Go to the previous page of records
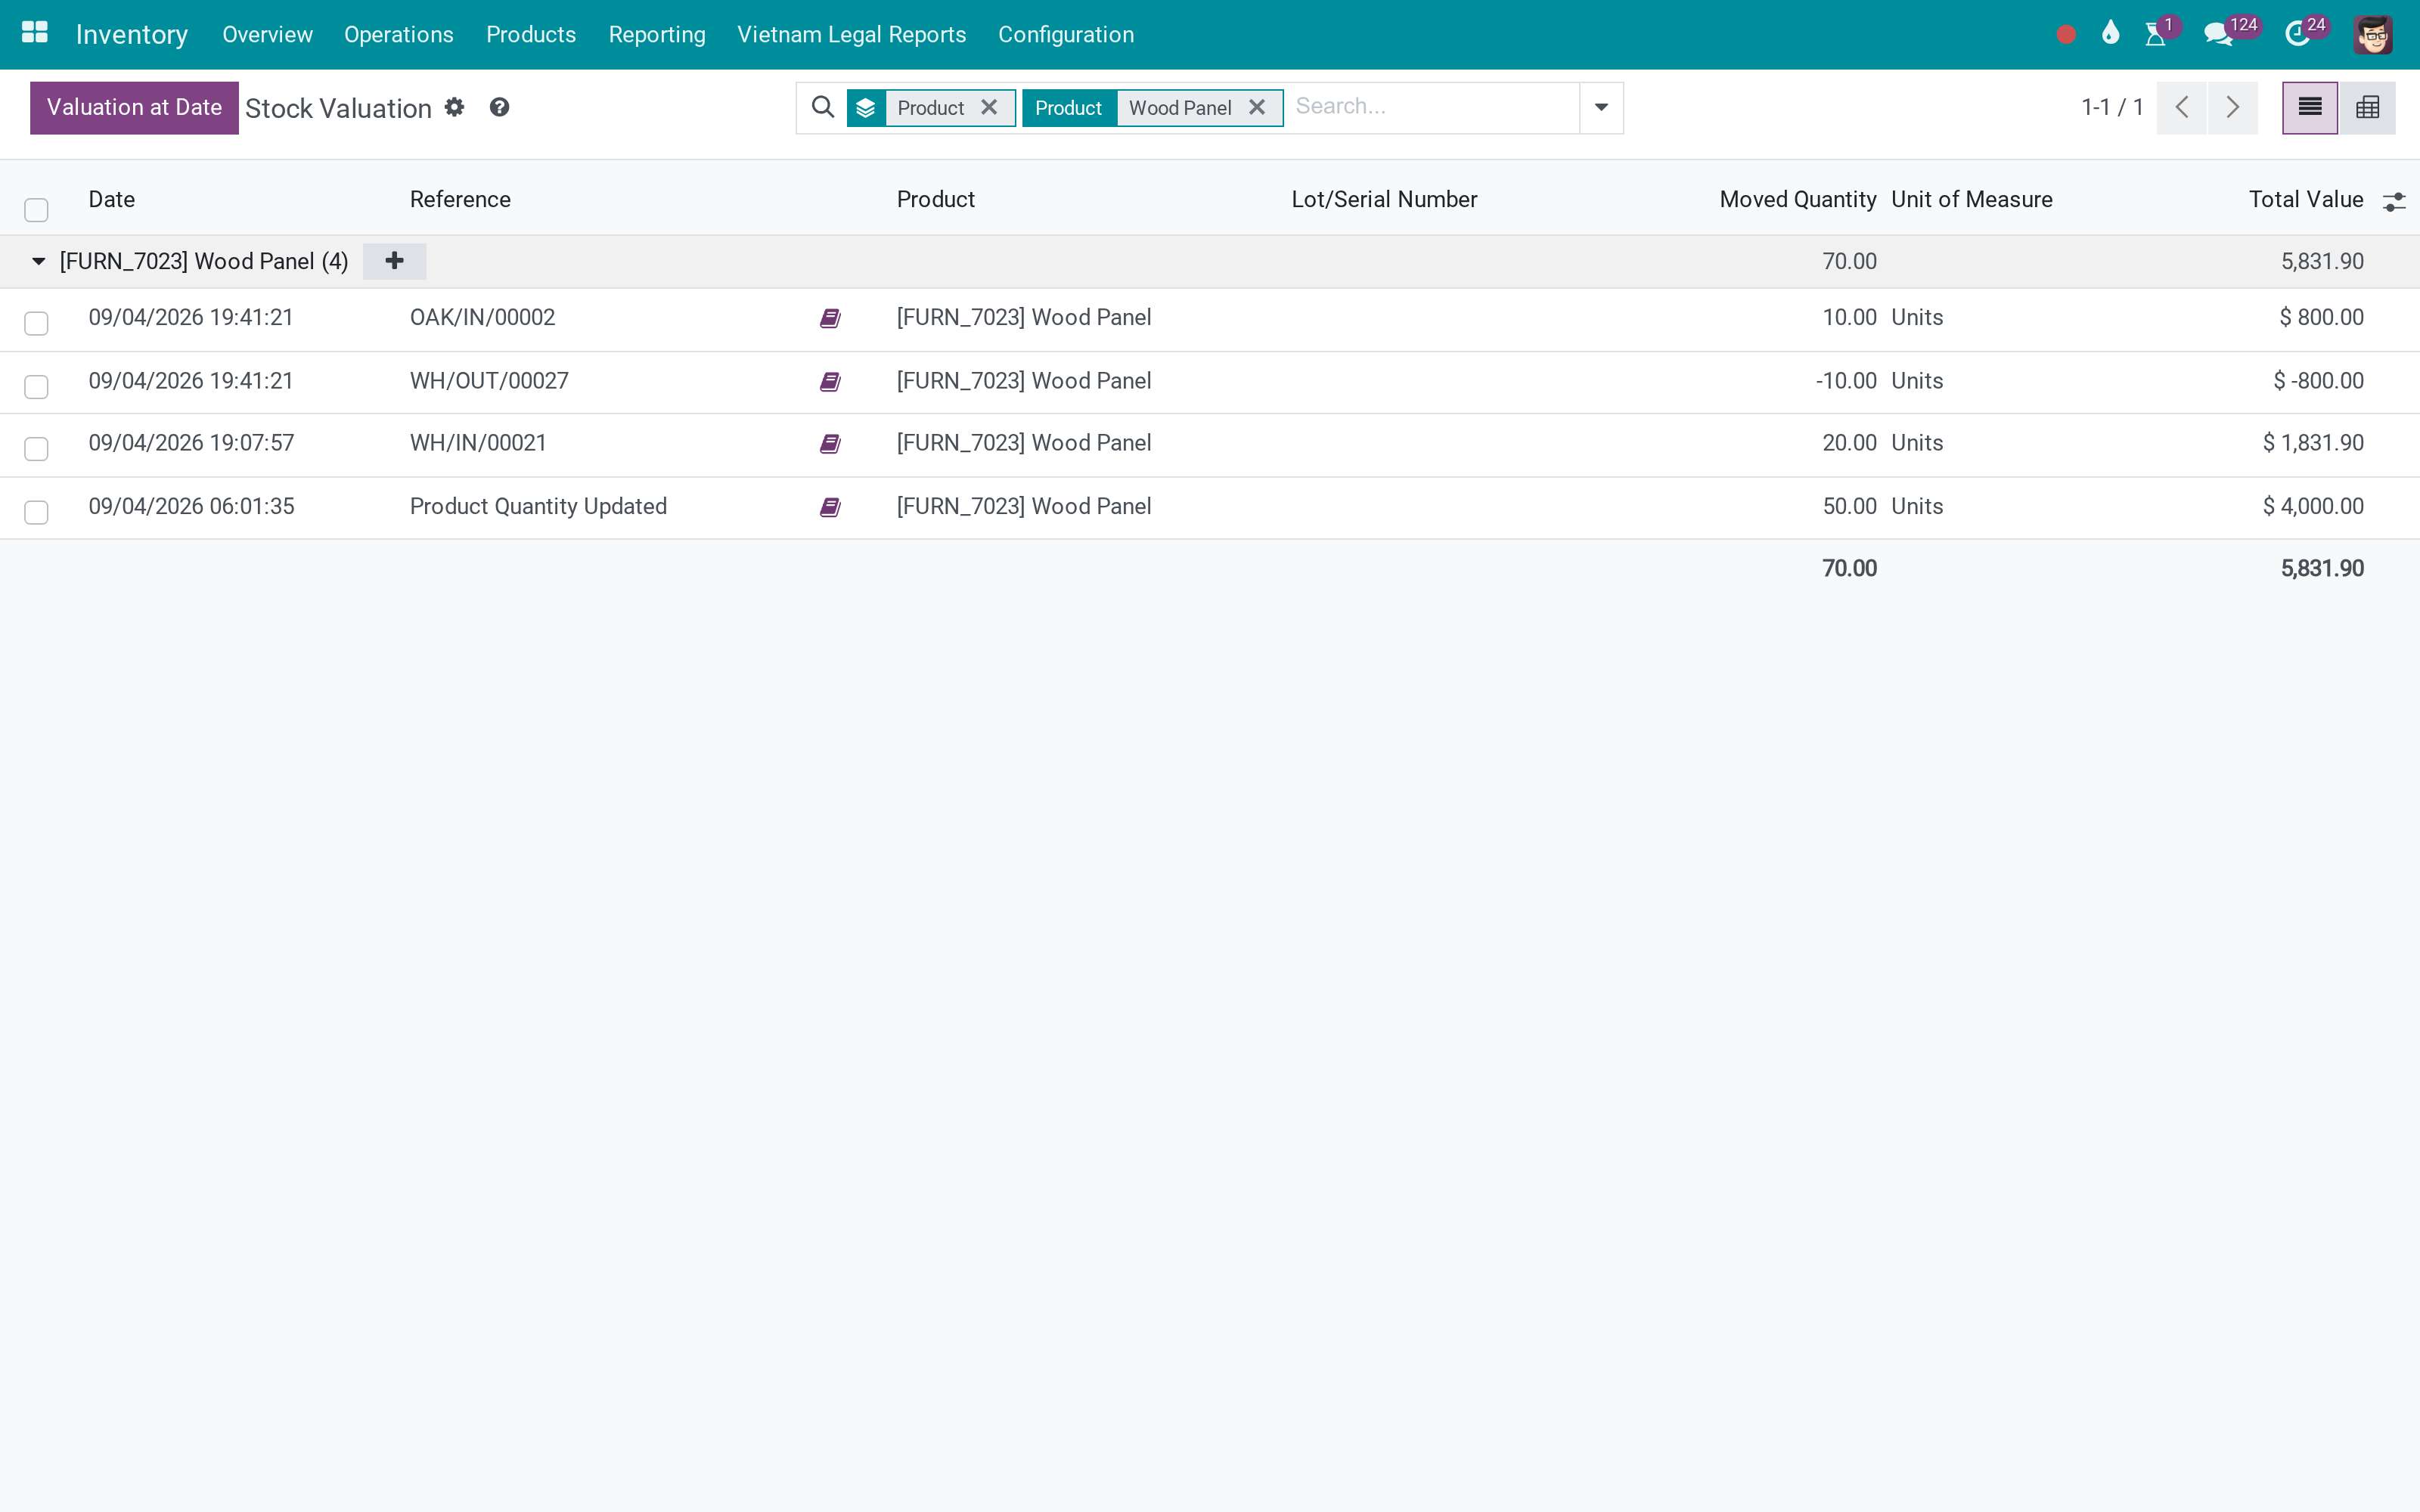 pos(2182,107)
